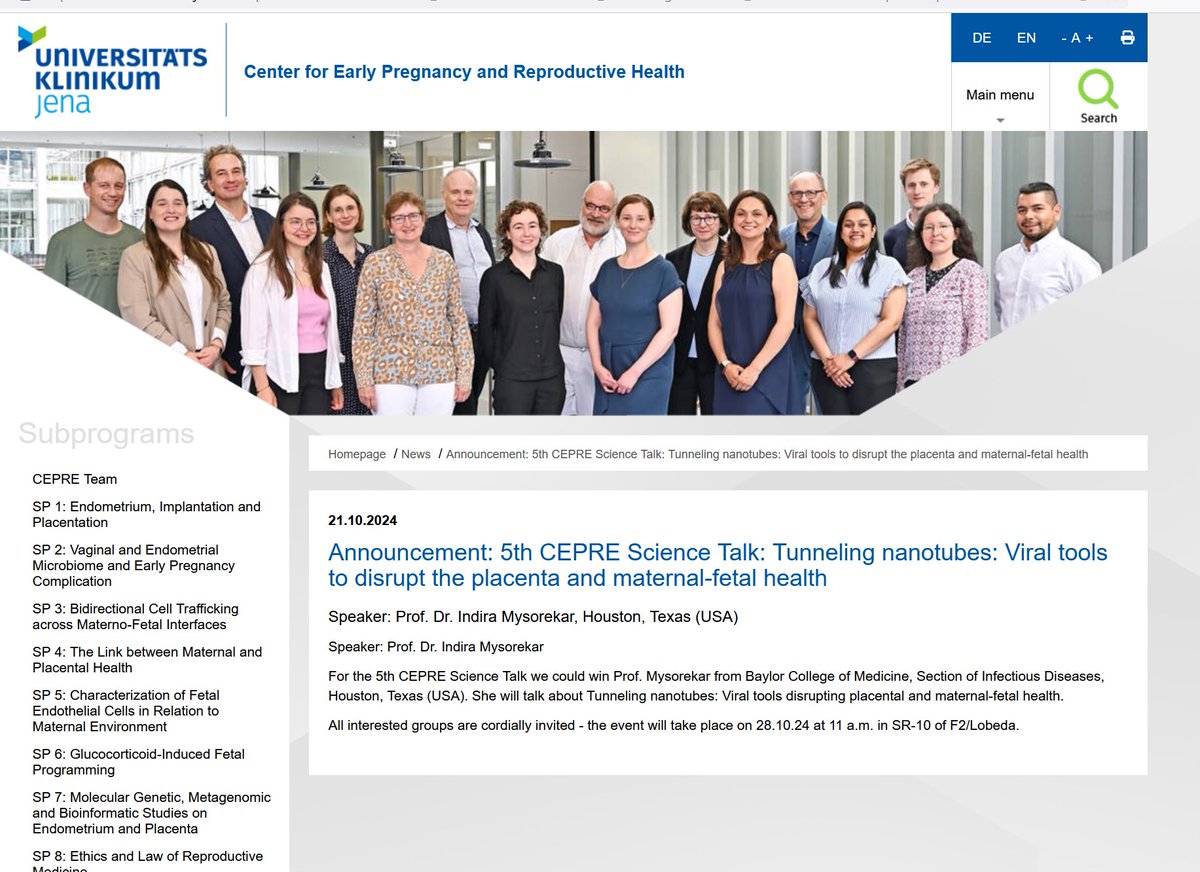
Task: Switch language to EN
Action: pos(1026,38)
